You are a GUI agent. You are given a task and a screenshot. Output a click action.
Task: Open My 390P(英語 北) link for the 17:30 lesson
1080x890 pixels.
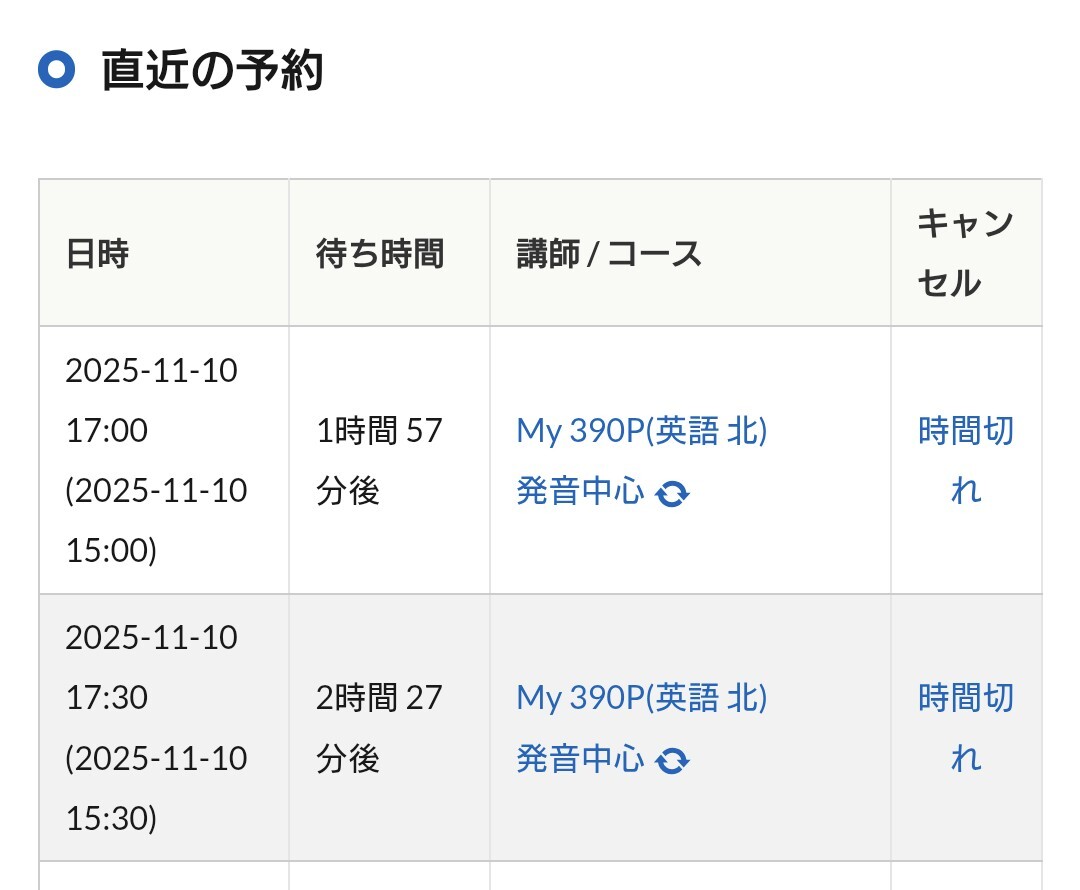click(x=641, y=698)
